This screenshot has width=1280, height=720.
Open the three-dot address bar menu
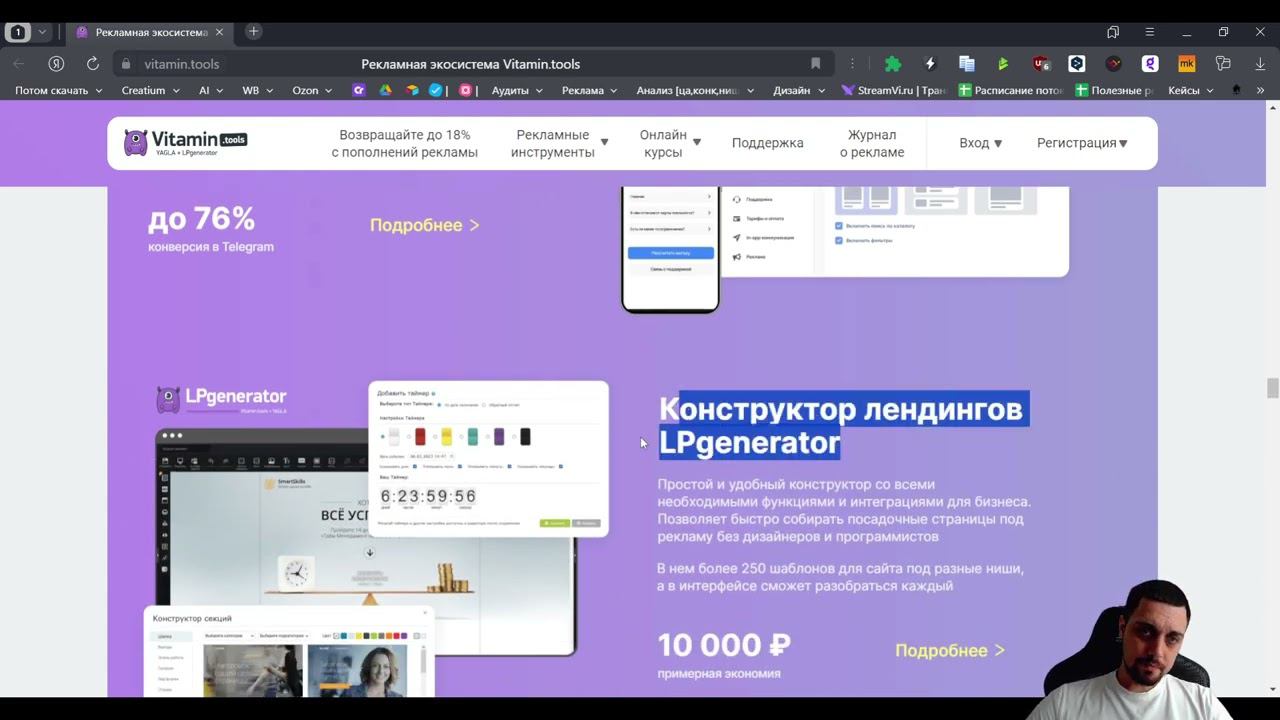[852, 64]
